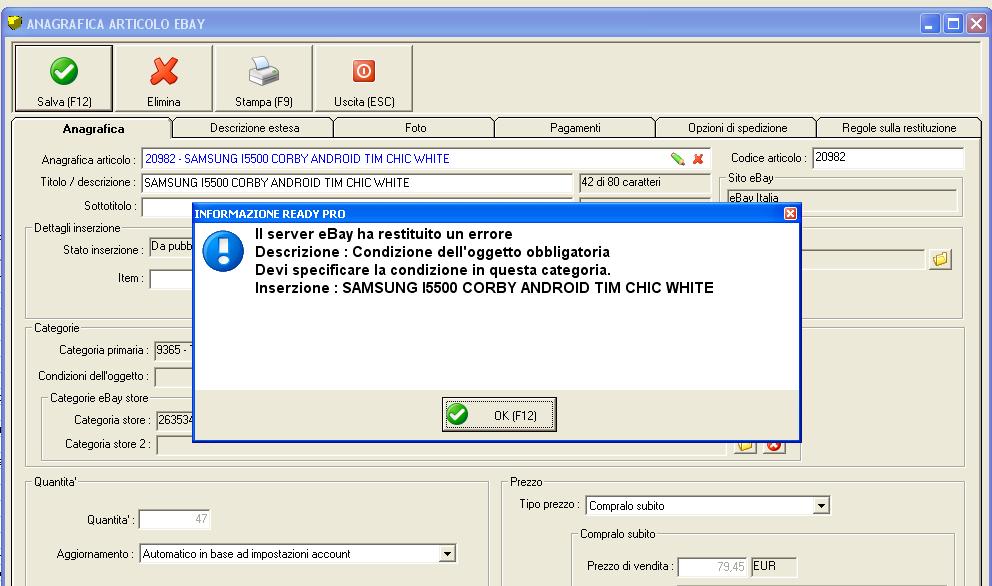Open the Regole sulla restituzione tab
Image resolution: width=992 pixels, height=586 pixels.
[x=899, y=128]
